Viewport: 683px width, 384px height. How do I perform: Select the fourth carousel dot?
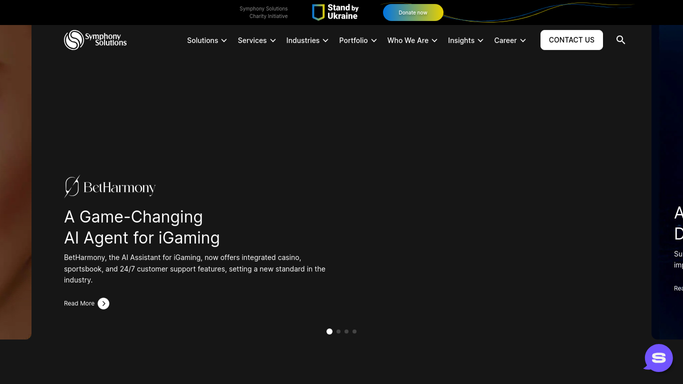(x=355, y=331)
